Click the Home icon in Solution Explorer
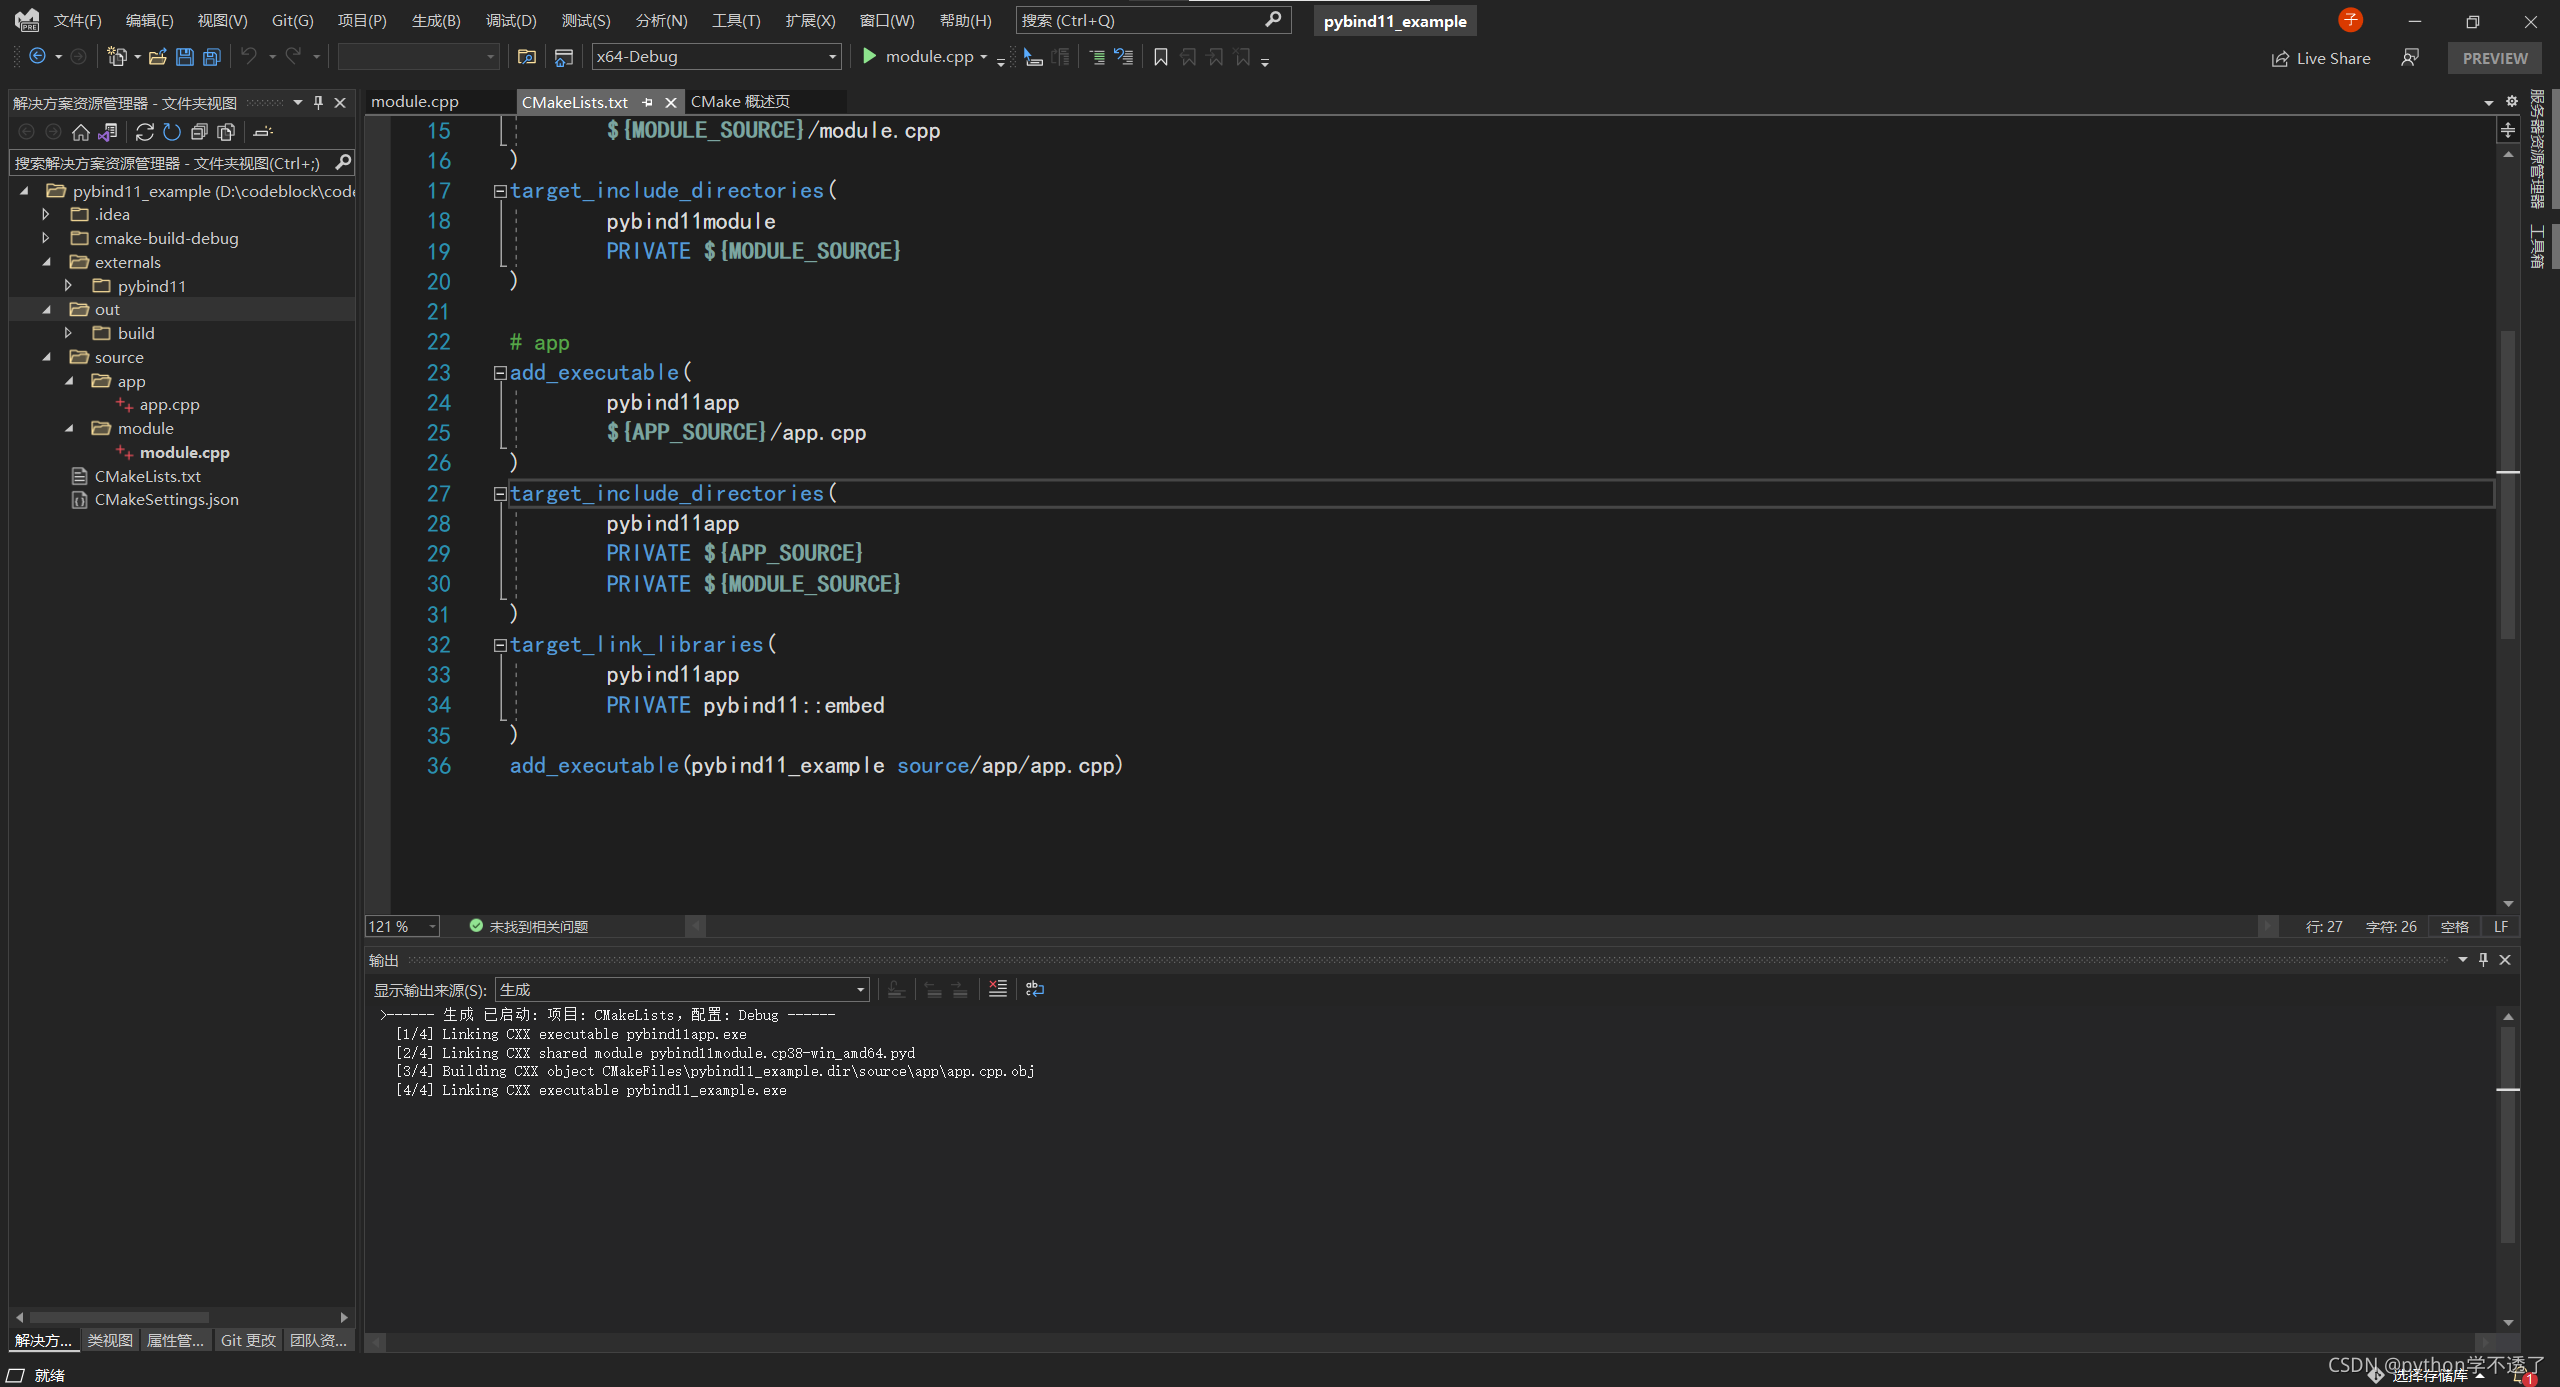The height and width of the screenshot is (1387, 2560). pyautogui.click(x=81, y=132)
